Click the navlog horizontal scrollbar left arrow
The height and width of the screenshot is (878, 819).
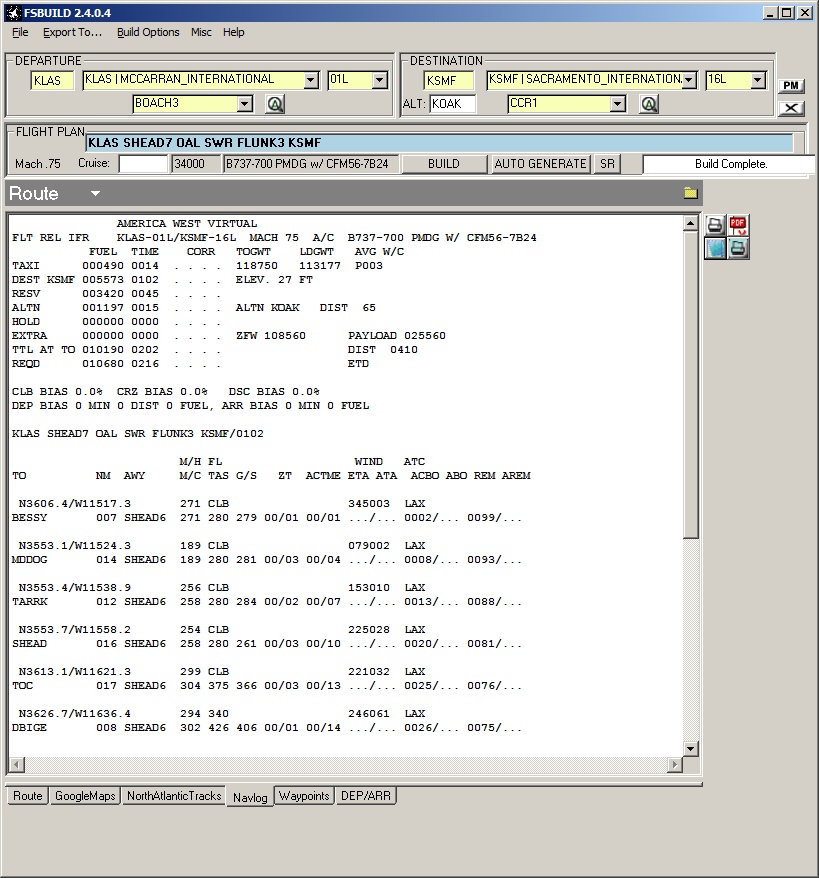coord(17,764)
